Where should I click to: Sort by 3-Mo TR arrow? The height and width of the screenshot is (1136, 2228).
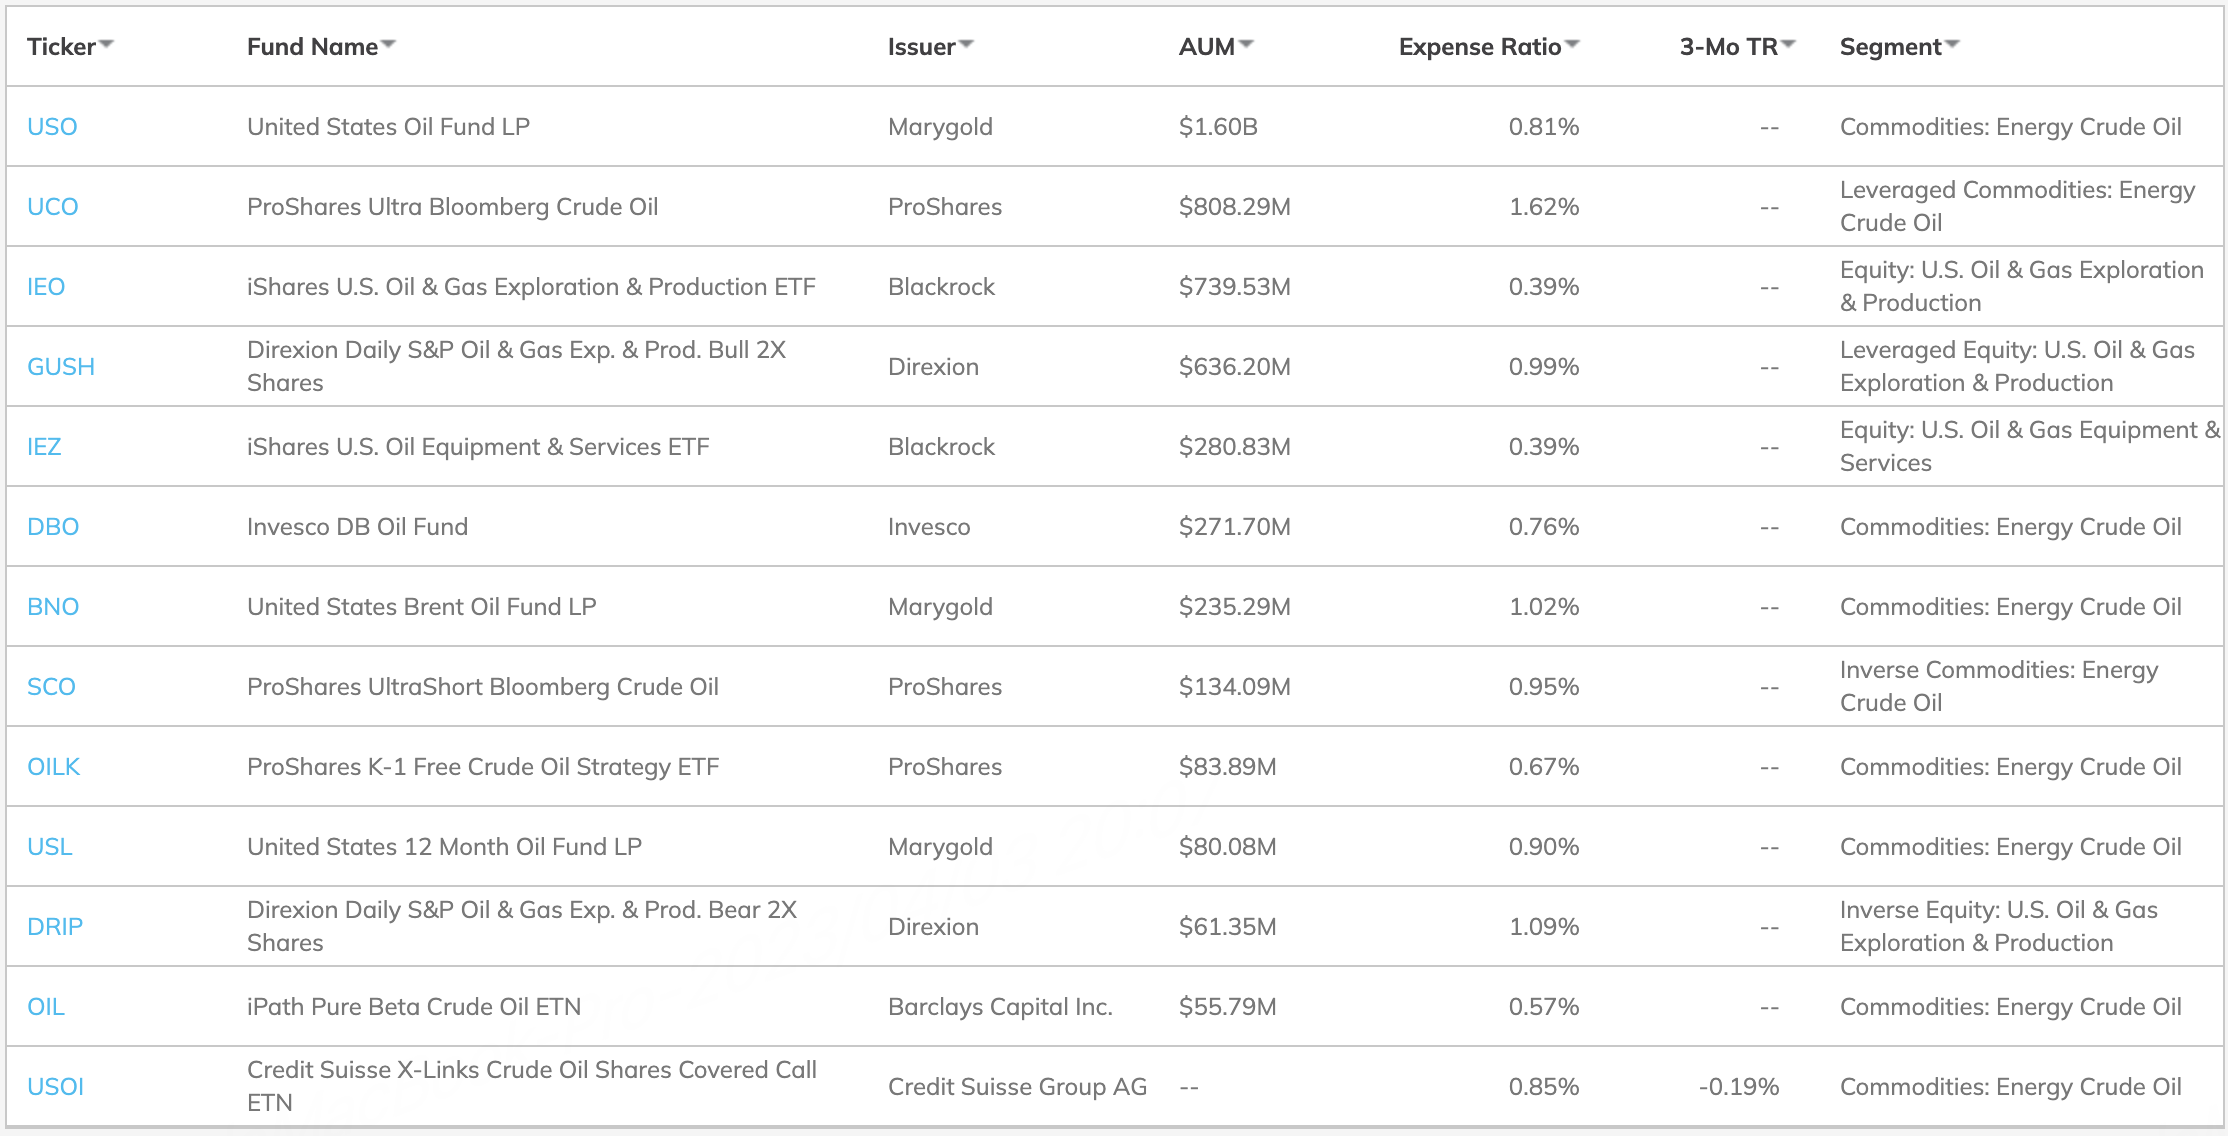pyautogui.click(x=1789, y=44)
